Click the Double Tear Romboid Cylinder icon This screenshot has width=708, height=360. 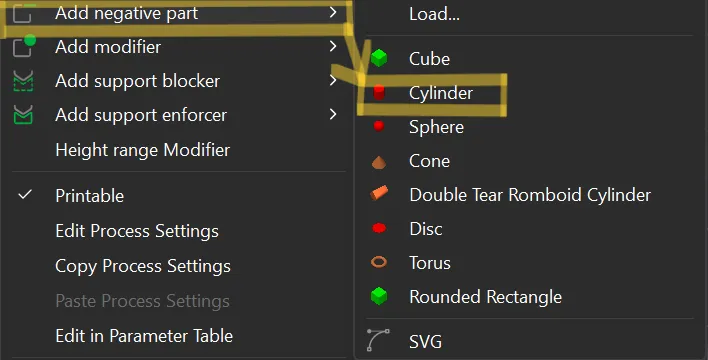tap(379, 193)
